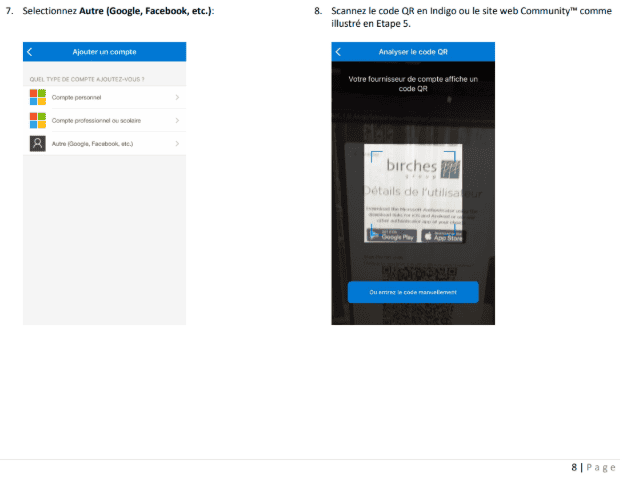Screen dimensions: 625x481
Task: Click the person icon beside Autre
Action: click(x=37, y=144)
